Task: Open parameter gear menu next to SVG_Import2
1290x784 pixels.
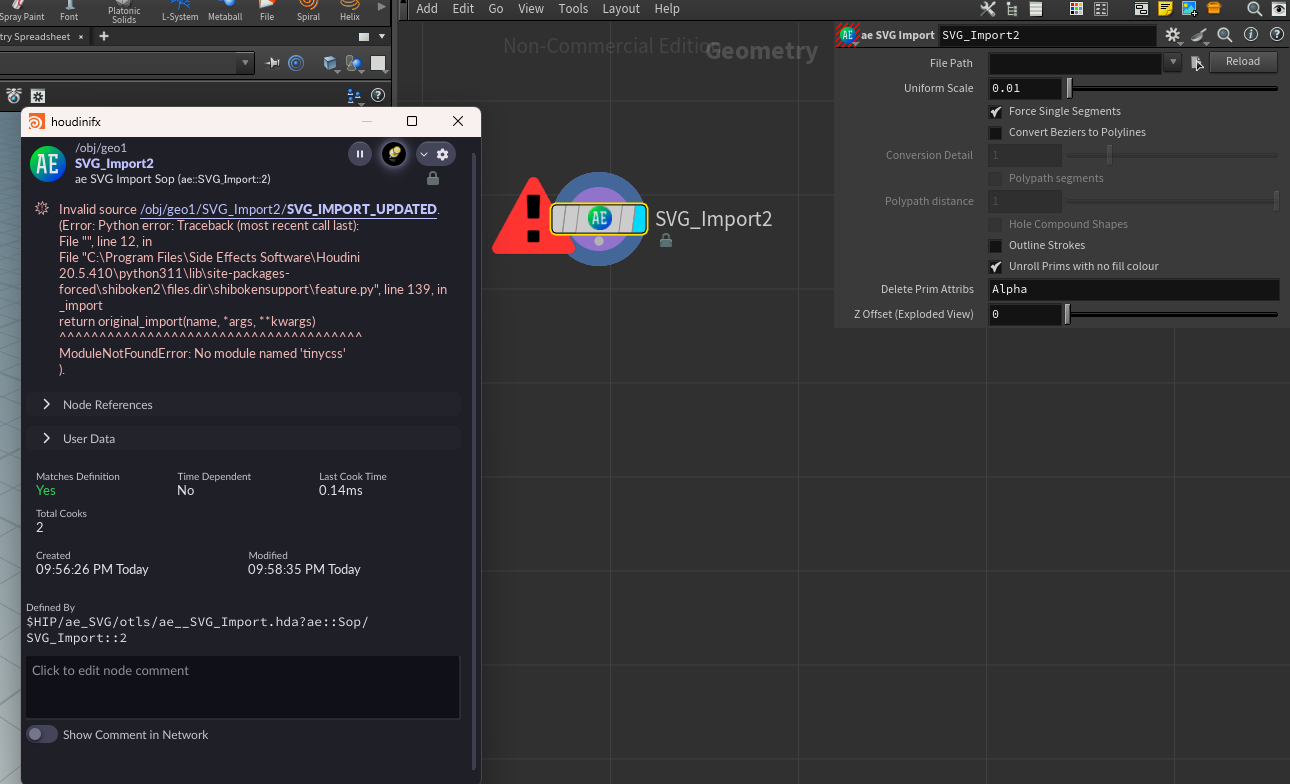Action: (x=1173, y=35)
